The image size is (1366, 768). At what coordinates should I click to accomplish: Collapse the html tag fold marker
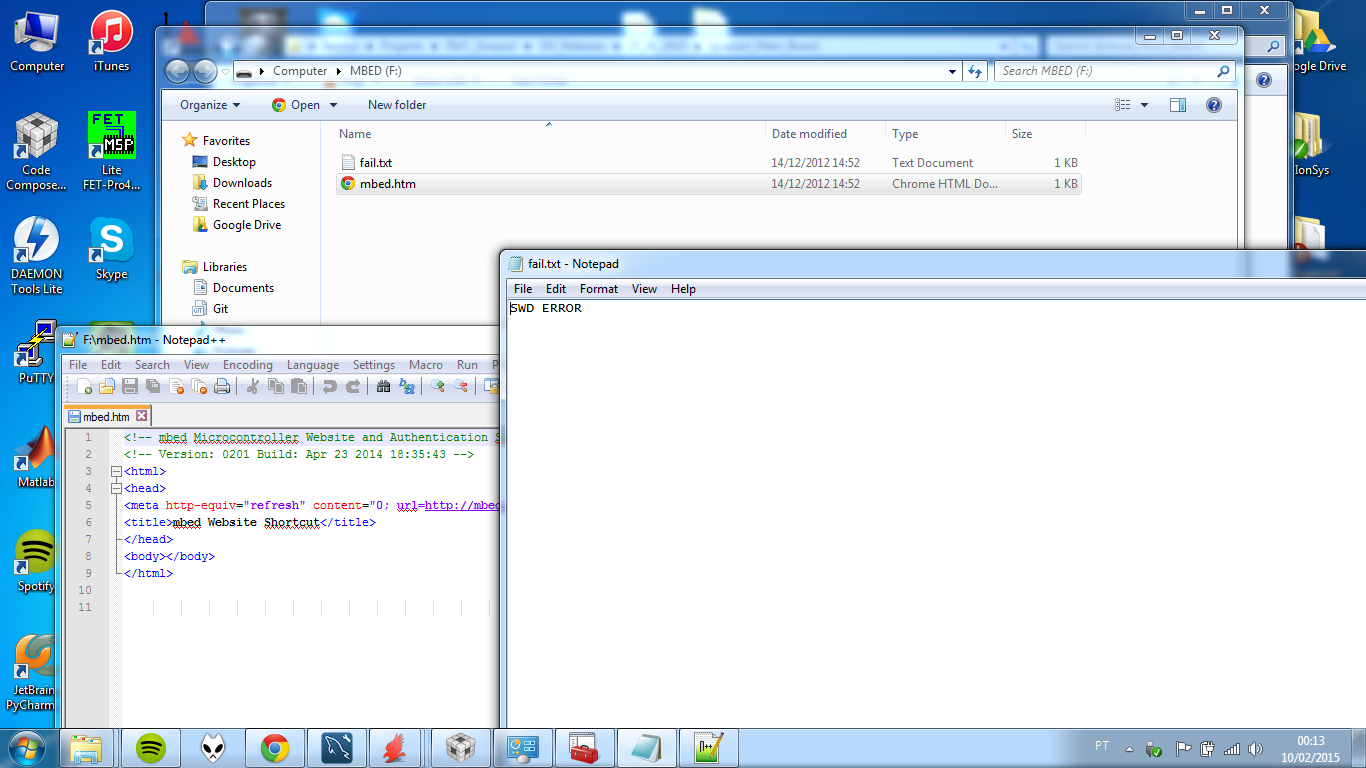click(x=117, y=472)
